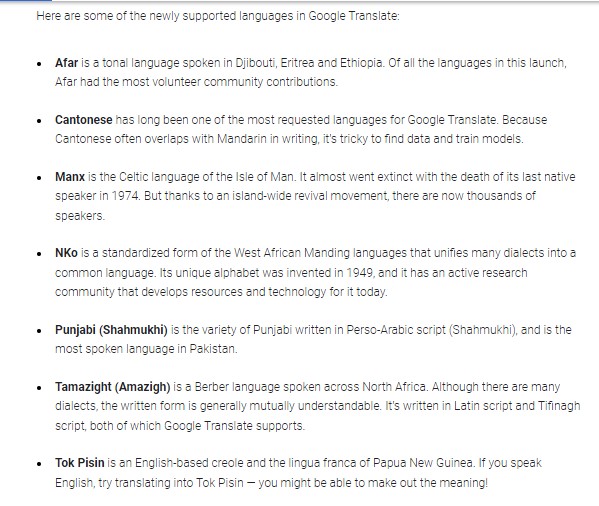The width and height of the screenshot is (599, 506).
Task: Click the bold Tamazight (Amazigh) label
Action: [113, 387]
